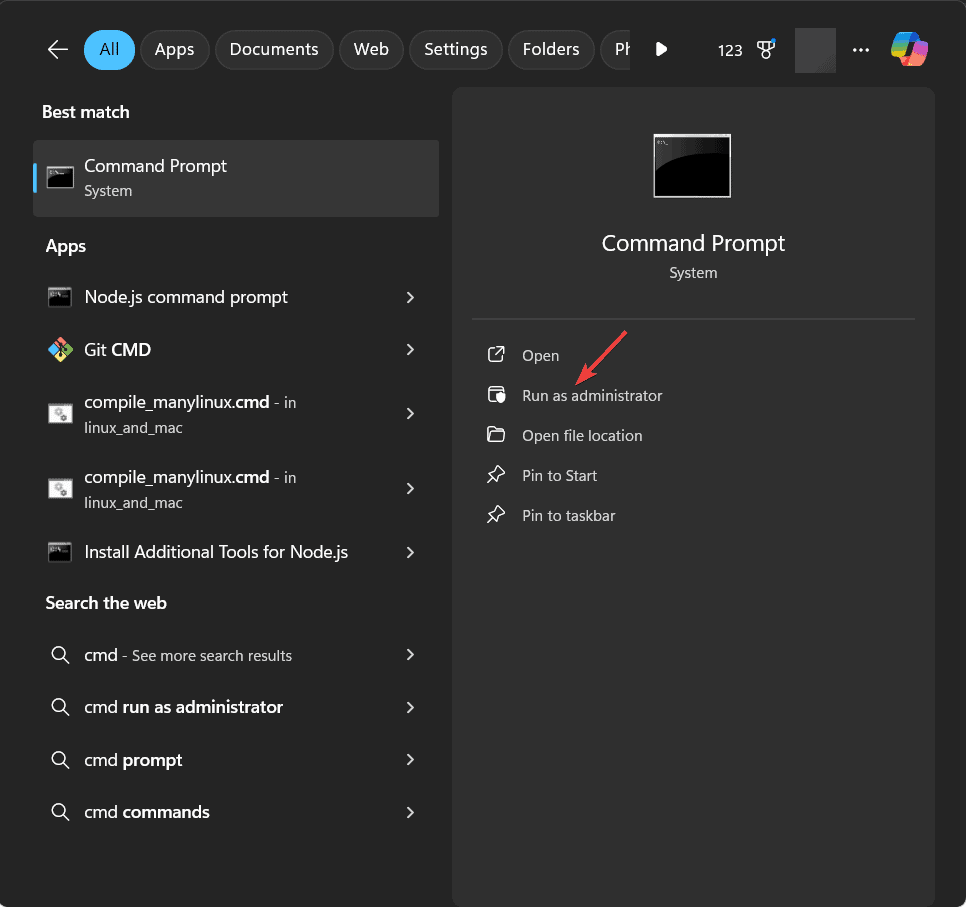Select the Command Prompt best match result
This screenshot has width=966, height=907.
click(x=236, y=178)
